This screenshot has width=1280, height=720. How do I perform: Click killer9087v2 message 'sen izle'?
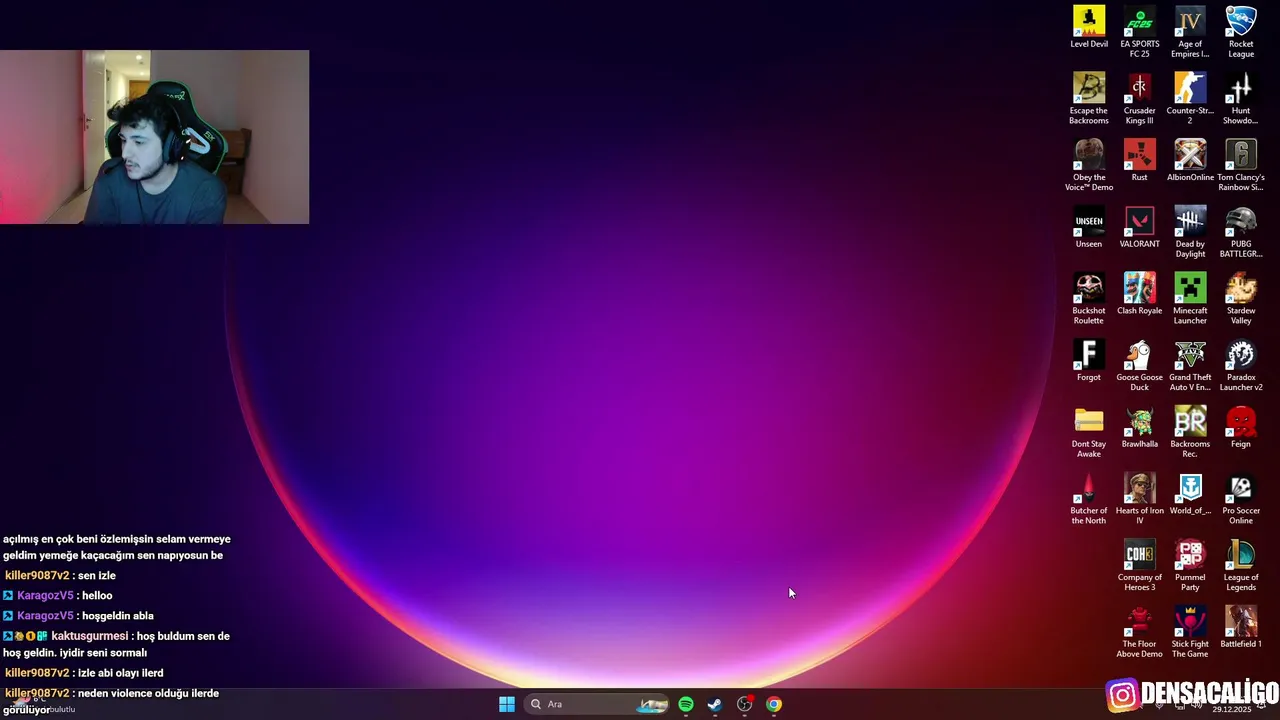[96, 575]
